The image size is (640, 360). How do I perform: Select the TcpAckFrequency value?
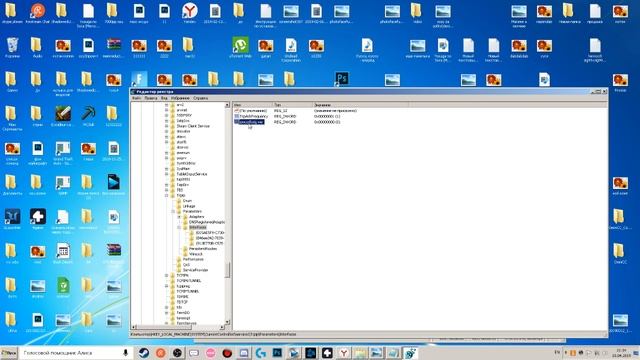coord(254,116)
